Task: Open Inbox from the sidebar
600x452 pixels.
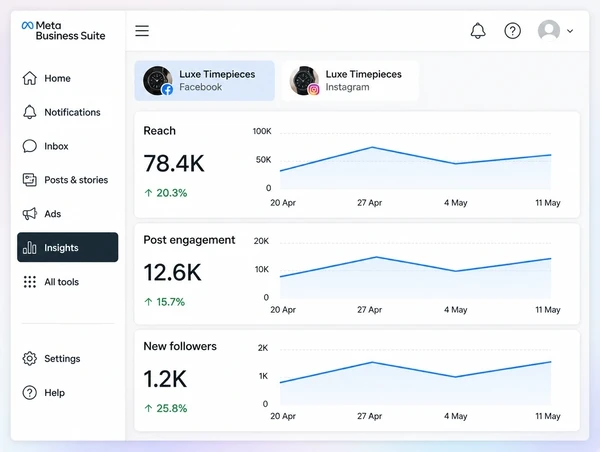Action: (56, 146)
